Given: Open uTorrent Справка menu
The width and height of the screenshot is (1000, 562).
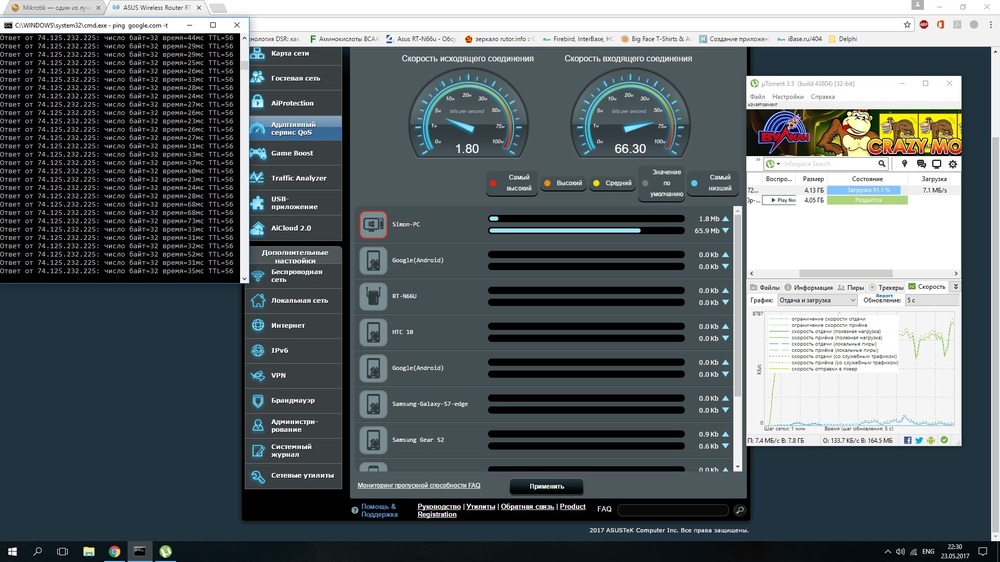Looking at the screenshot, I should [823, 97].
